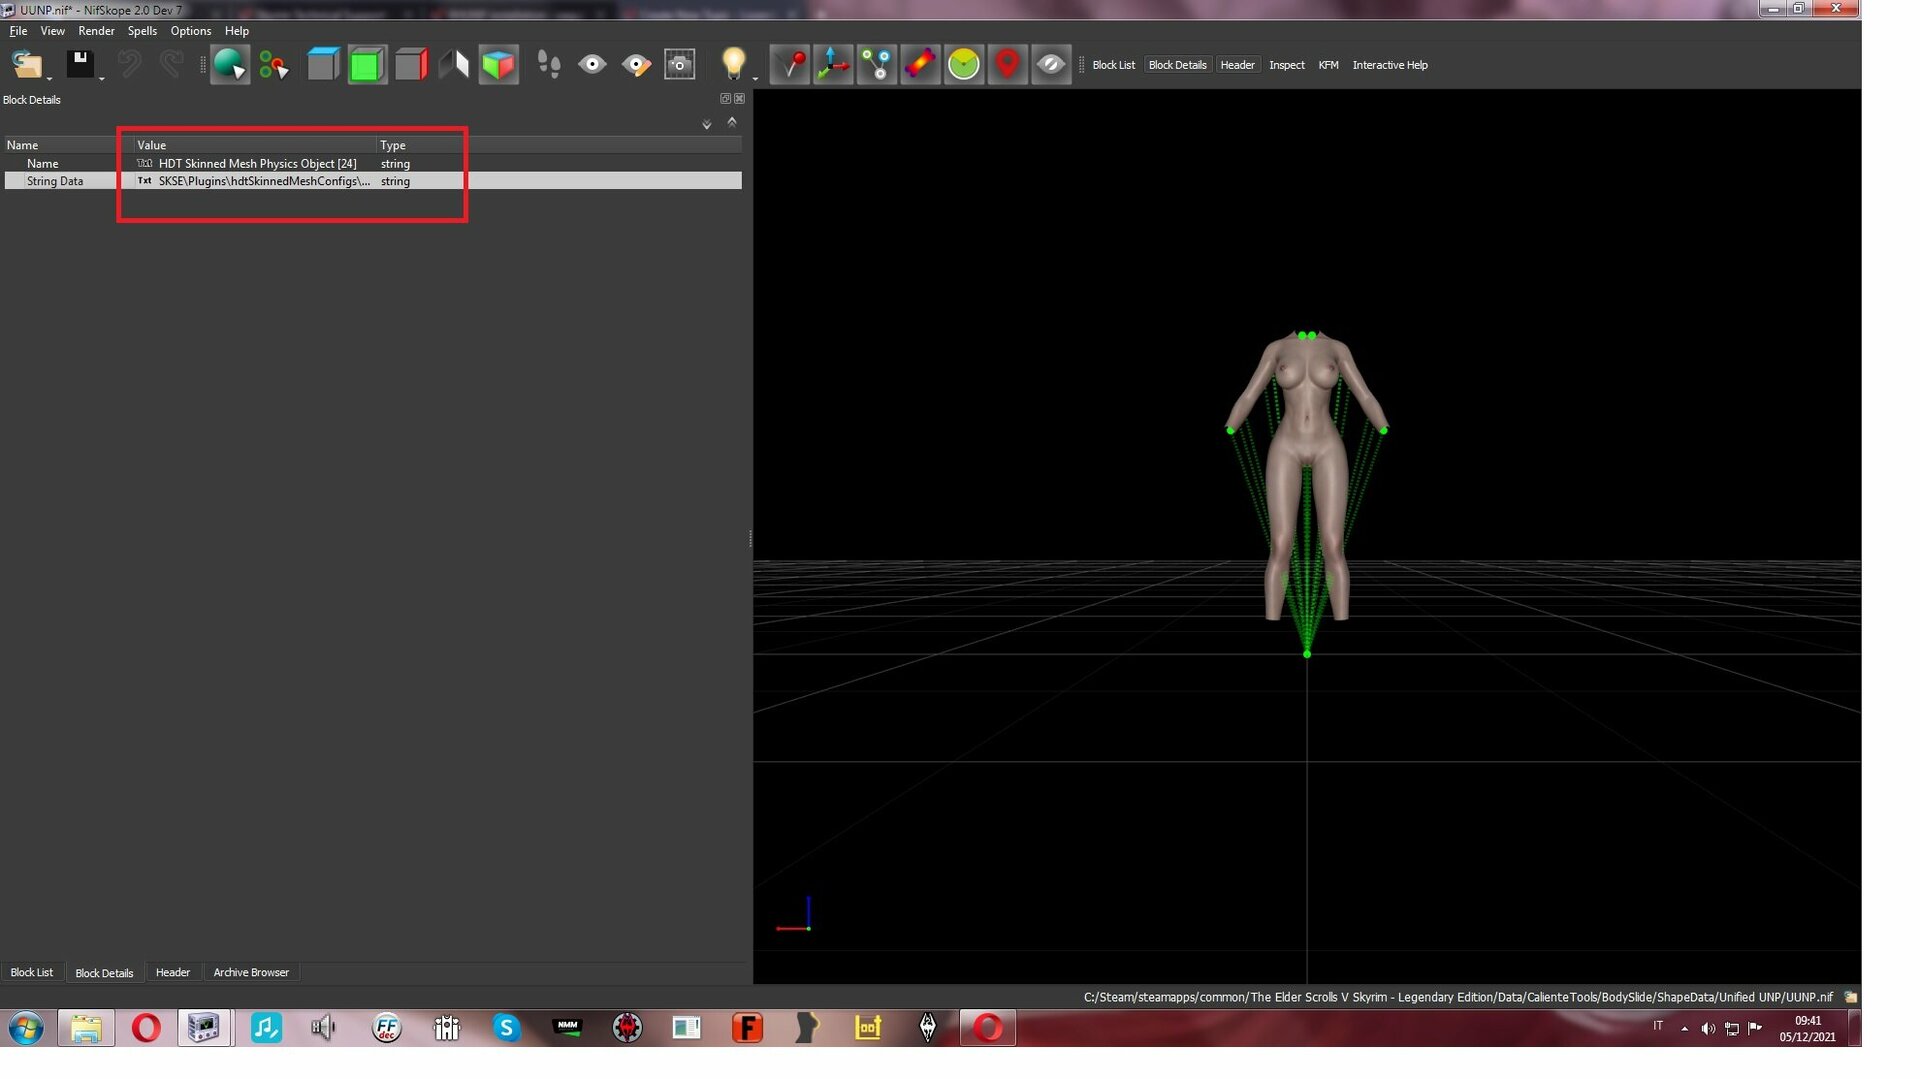Toggle lighting with the bulb icon
This screenshot has width=1920, height=1079.
[733, 64]
